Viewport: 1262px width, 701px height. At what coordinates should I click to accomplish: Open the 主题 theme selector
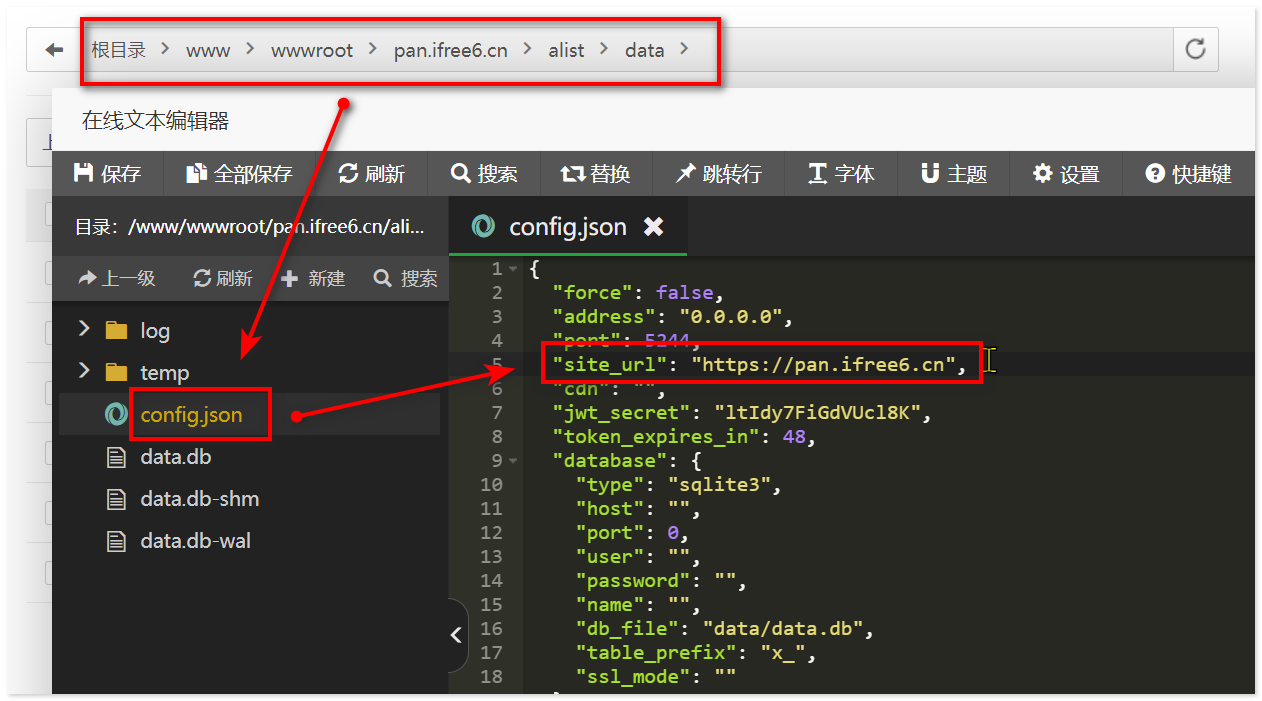pos(953,174)
